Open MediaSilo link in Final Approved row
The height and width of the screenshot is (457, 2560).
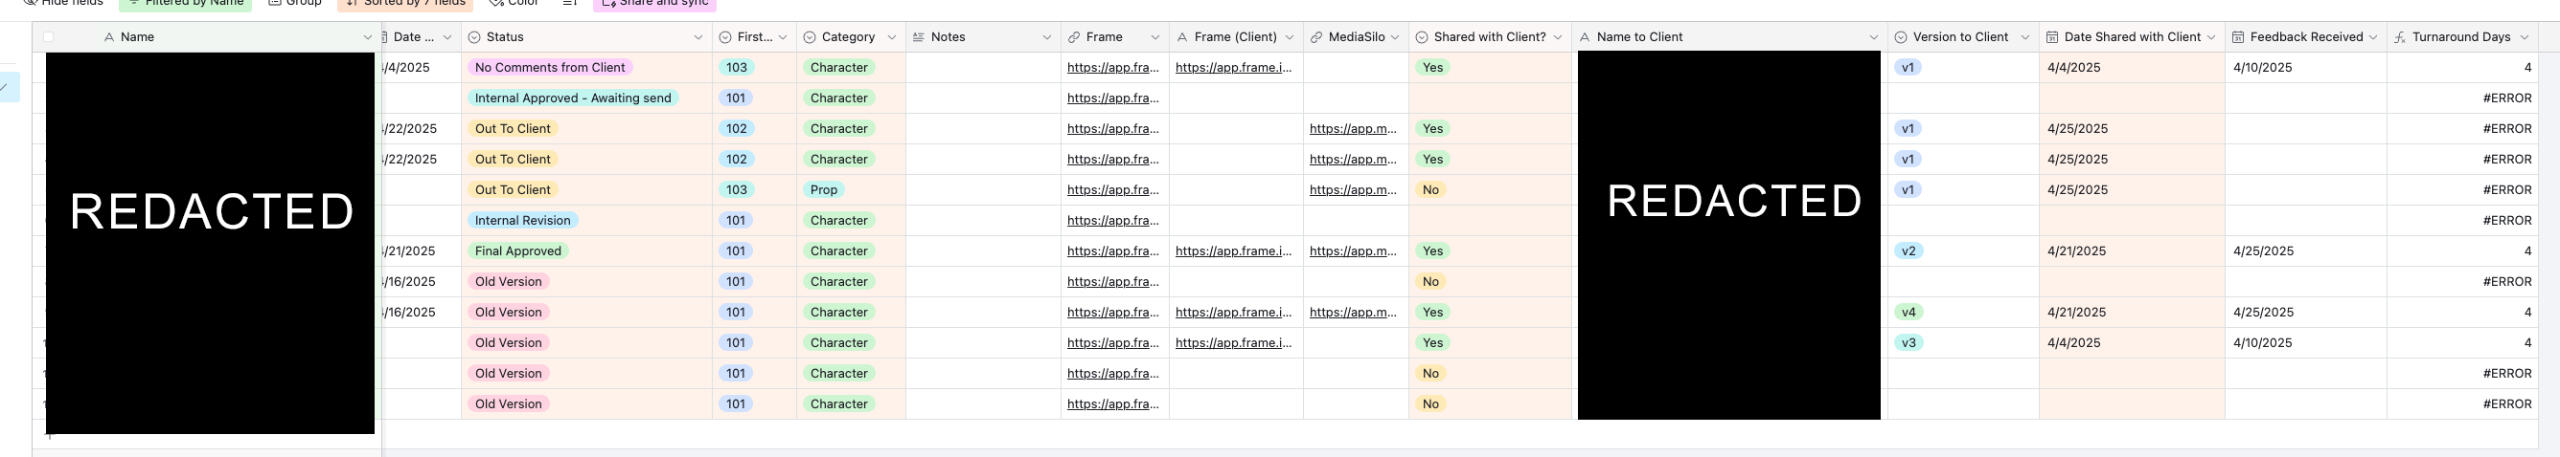tap(1353, 251)
